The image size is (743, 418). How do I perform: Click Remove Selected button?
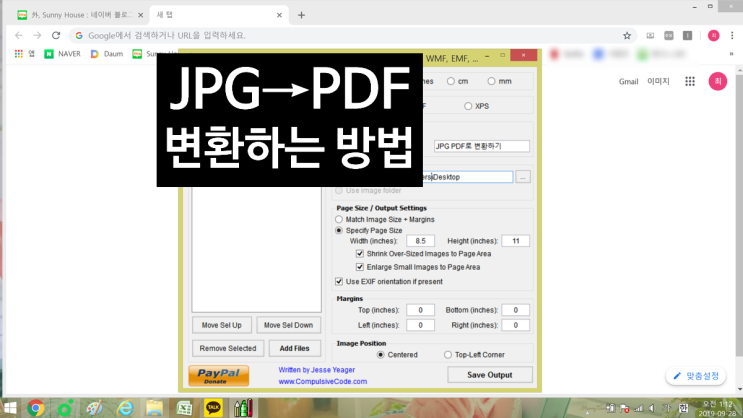click(227, 348)
